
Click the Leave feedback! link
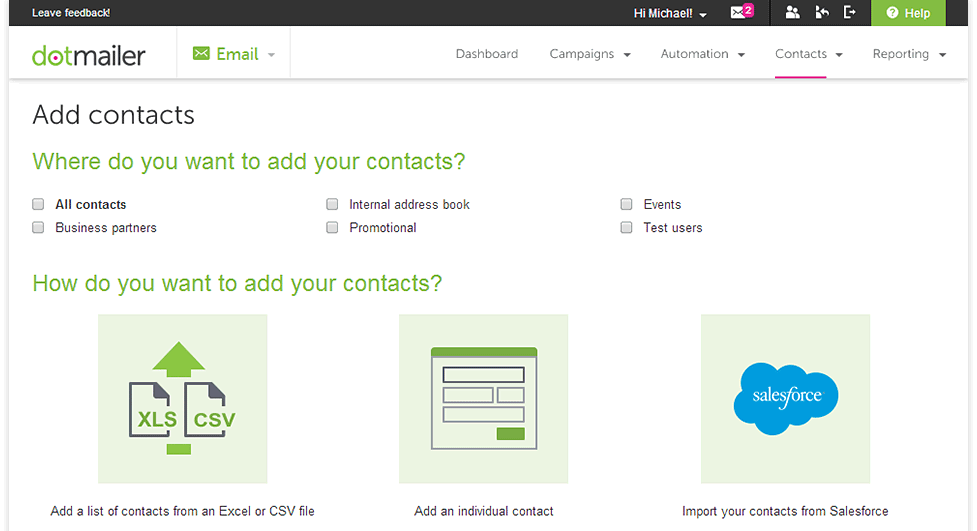71,12
